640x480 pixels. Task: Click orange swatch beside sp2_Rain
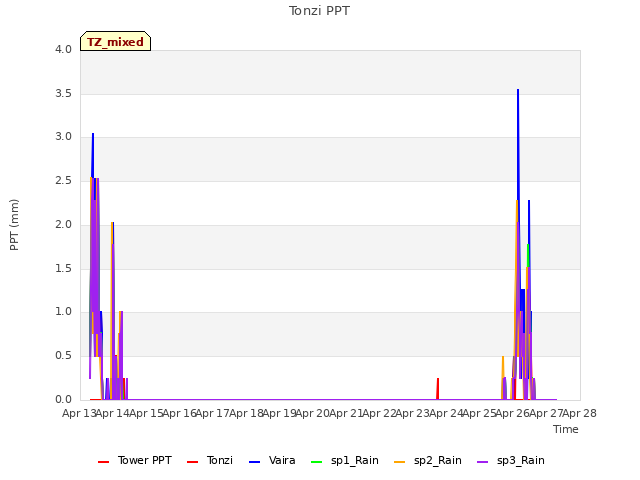coord(400,462)
